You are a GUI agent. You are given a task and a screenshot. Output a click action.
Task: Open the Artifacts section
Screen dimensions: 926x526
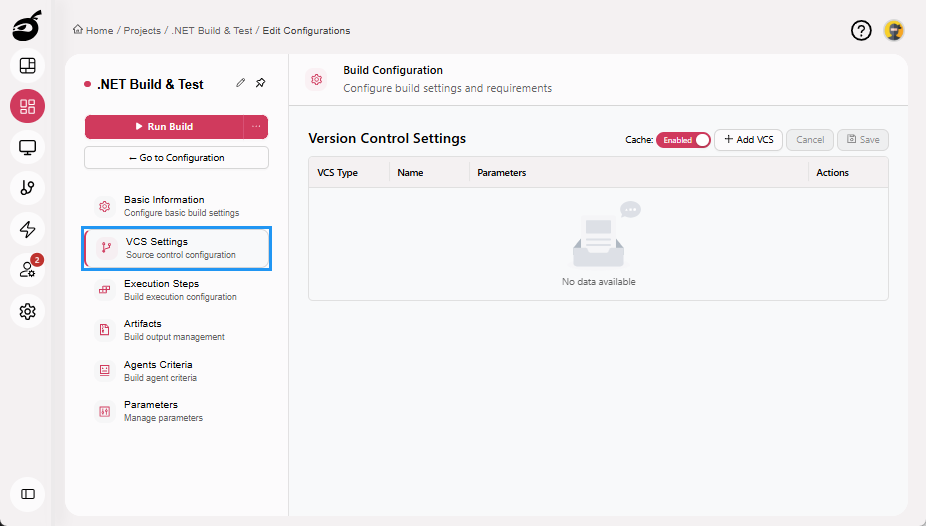[x=177, y=330]
